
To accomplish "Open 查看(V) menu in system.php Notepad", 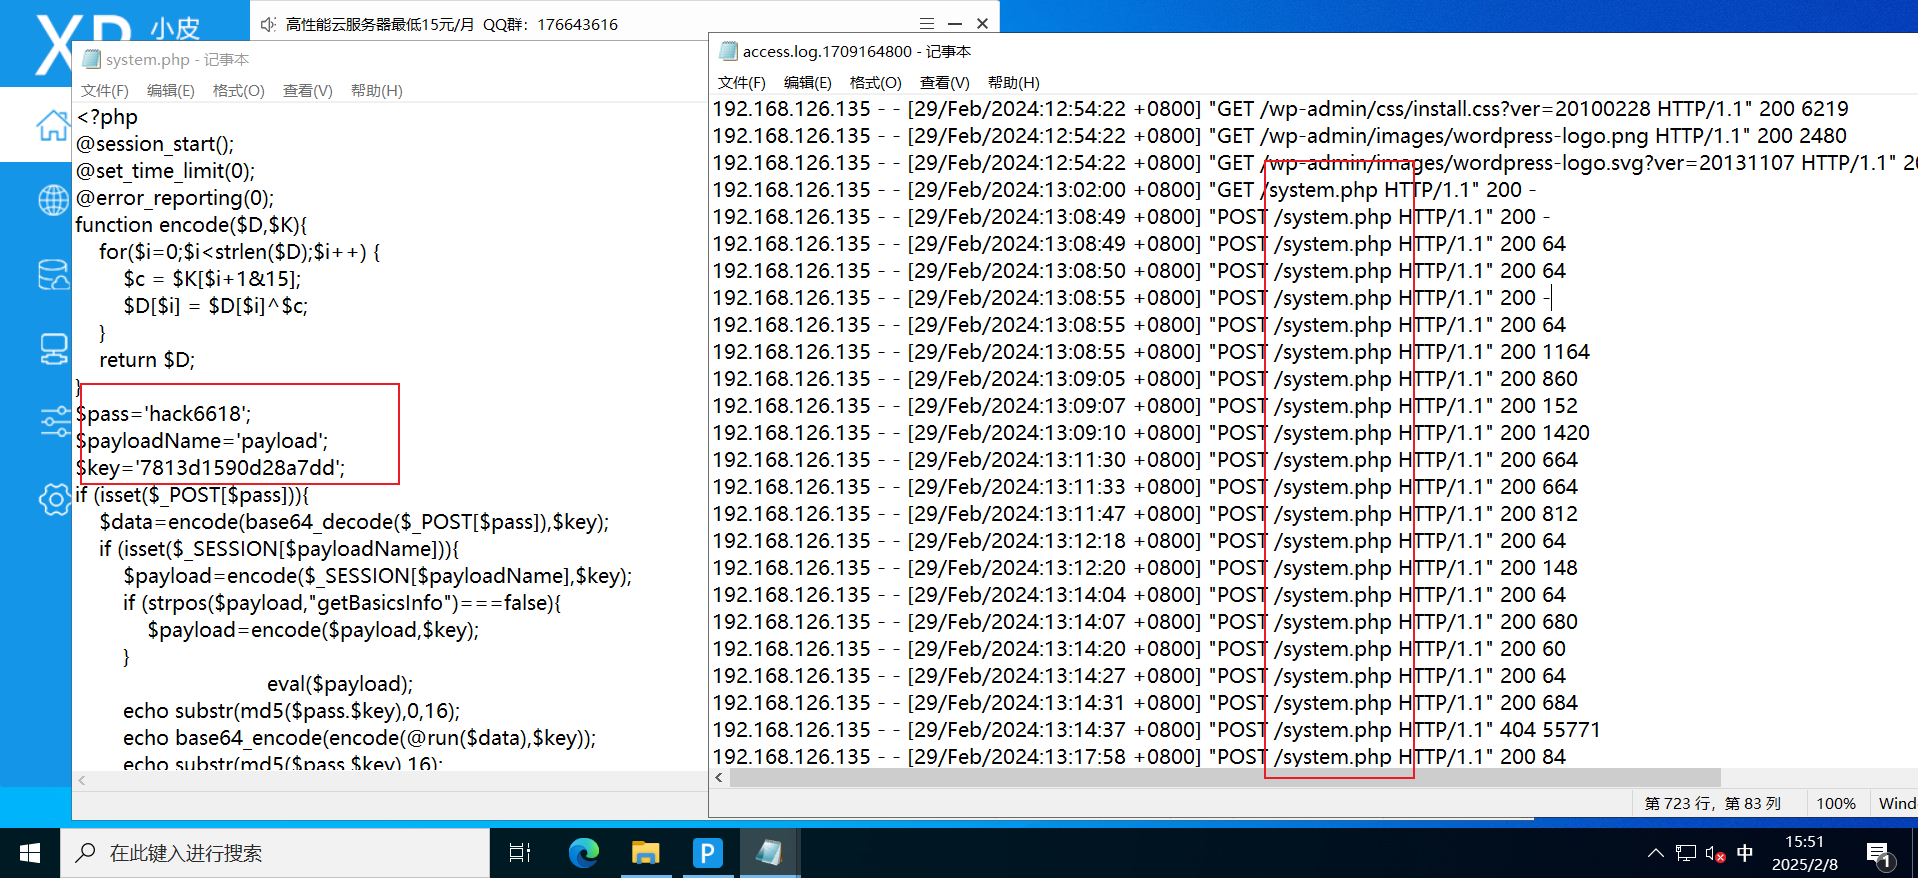I will 308,91.
